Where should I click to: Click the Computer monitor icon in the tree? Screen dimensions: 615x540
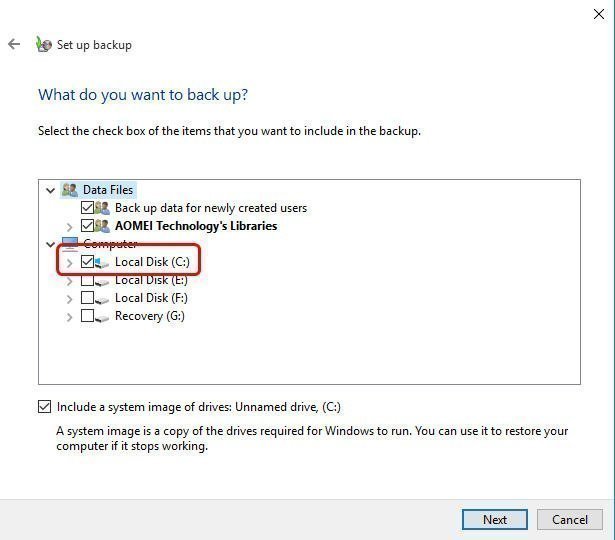(x=69, y=243)
